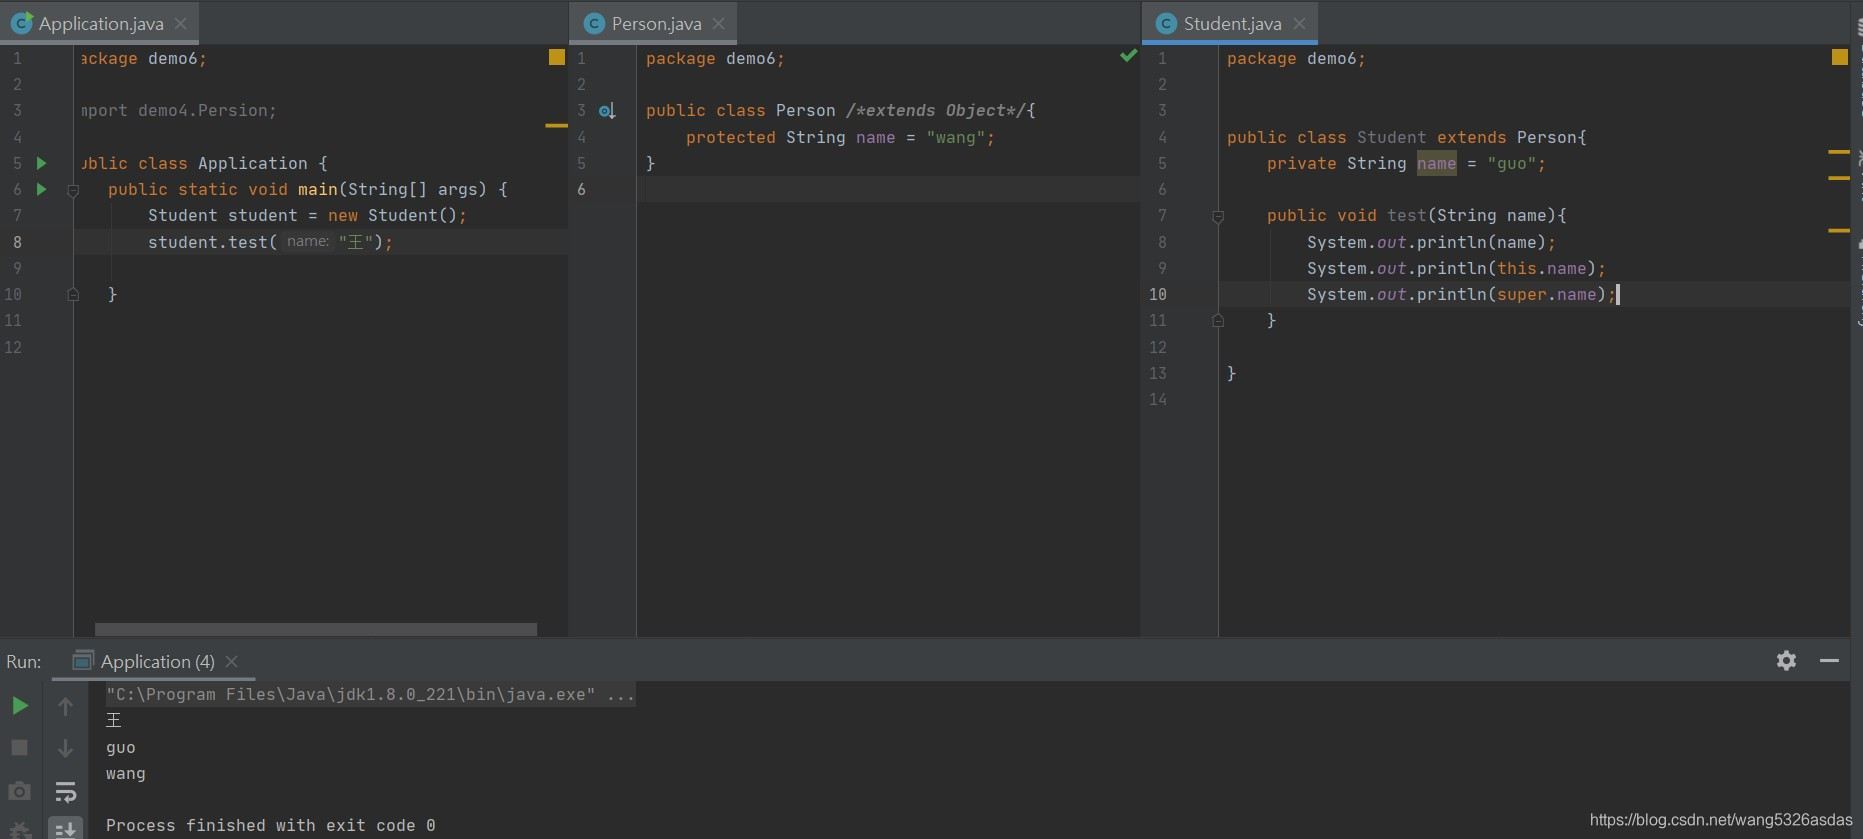Collapse the test method fold marker in Student.java
The width and height of the screenshot is (1863, 839).
[x=1218, y=216]
